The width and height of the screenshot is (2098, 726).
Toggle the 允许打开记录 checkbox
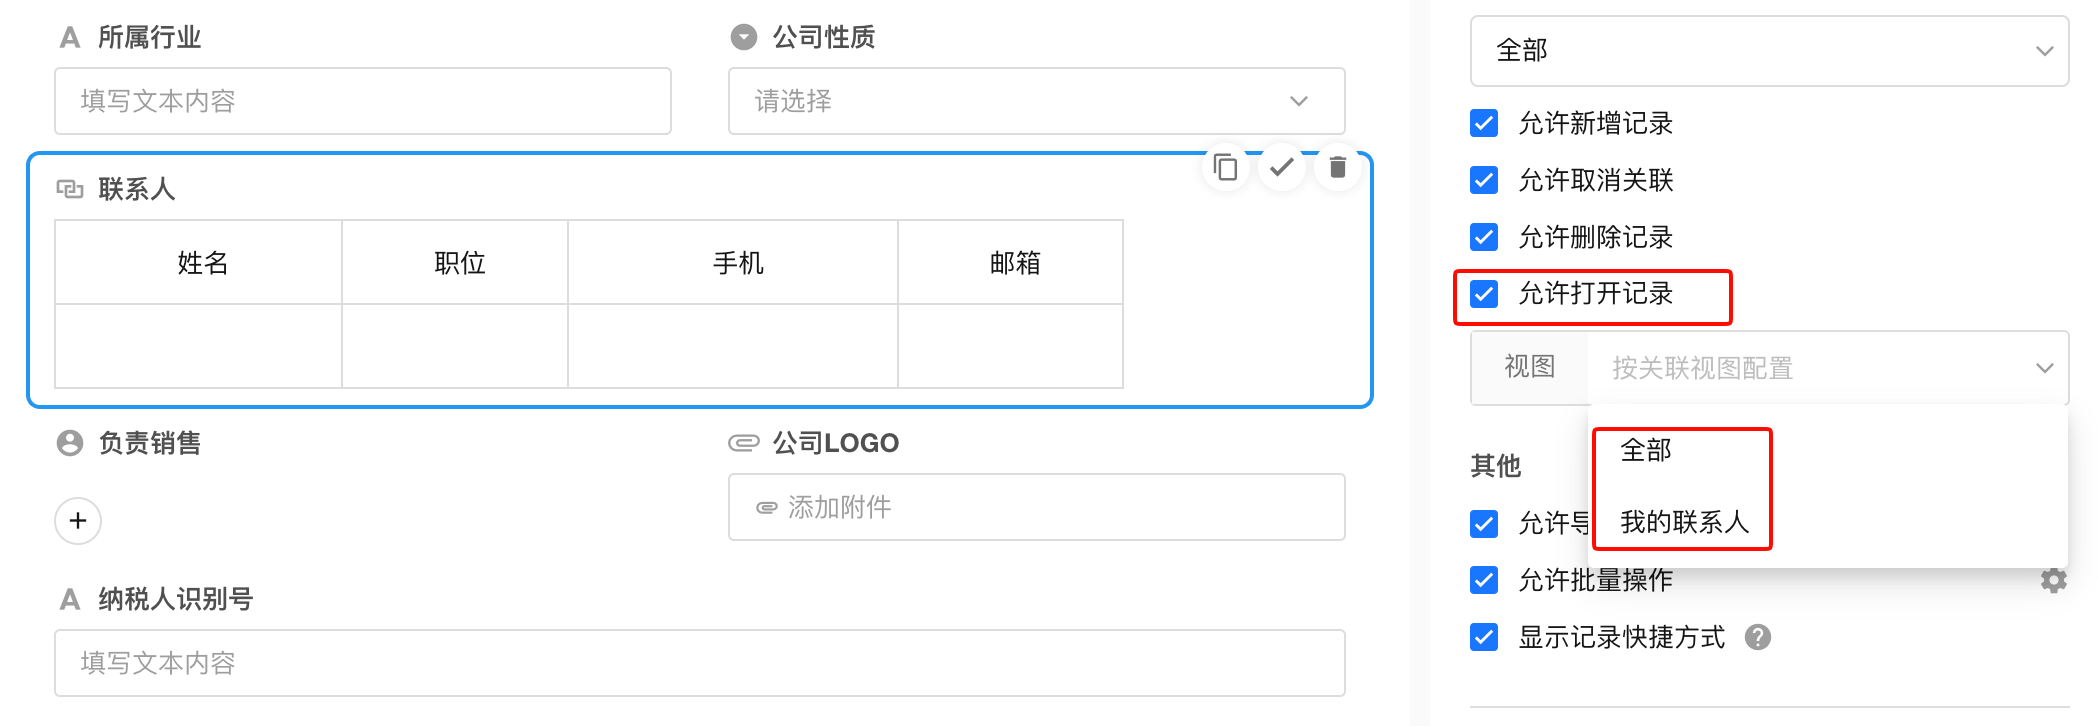[x=1484, y=294]
